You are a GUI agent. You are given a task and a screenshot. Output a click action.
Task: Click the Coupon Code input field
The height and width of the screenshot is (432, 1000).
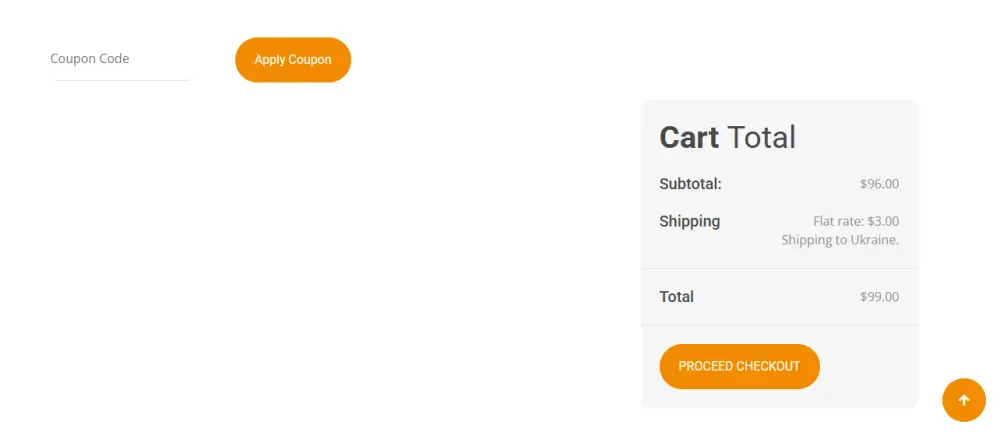[120, 59]
